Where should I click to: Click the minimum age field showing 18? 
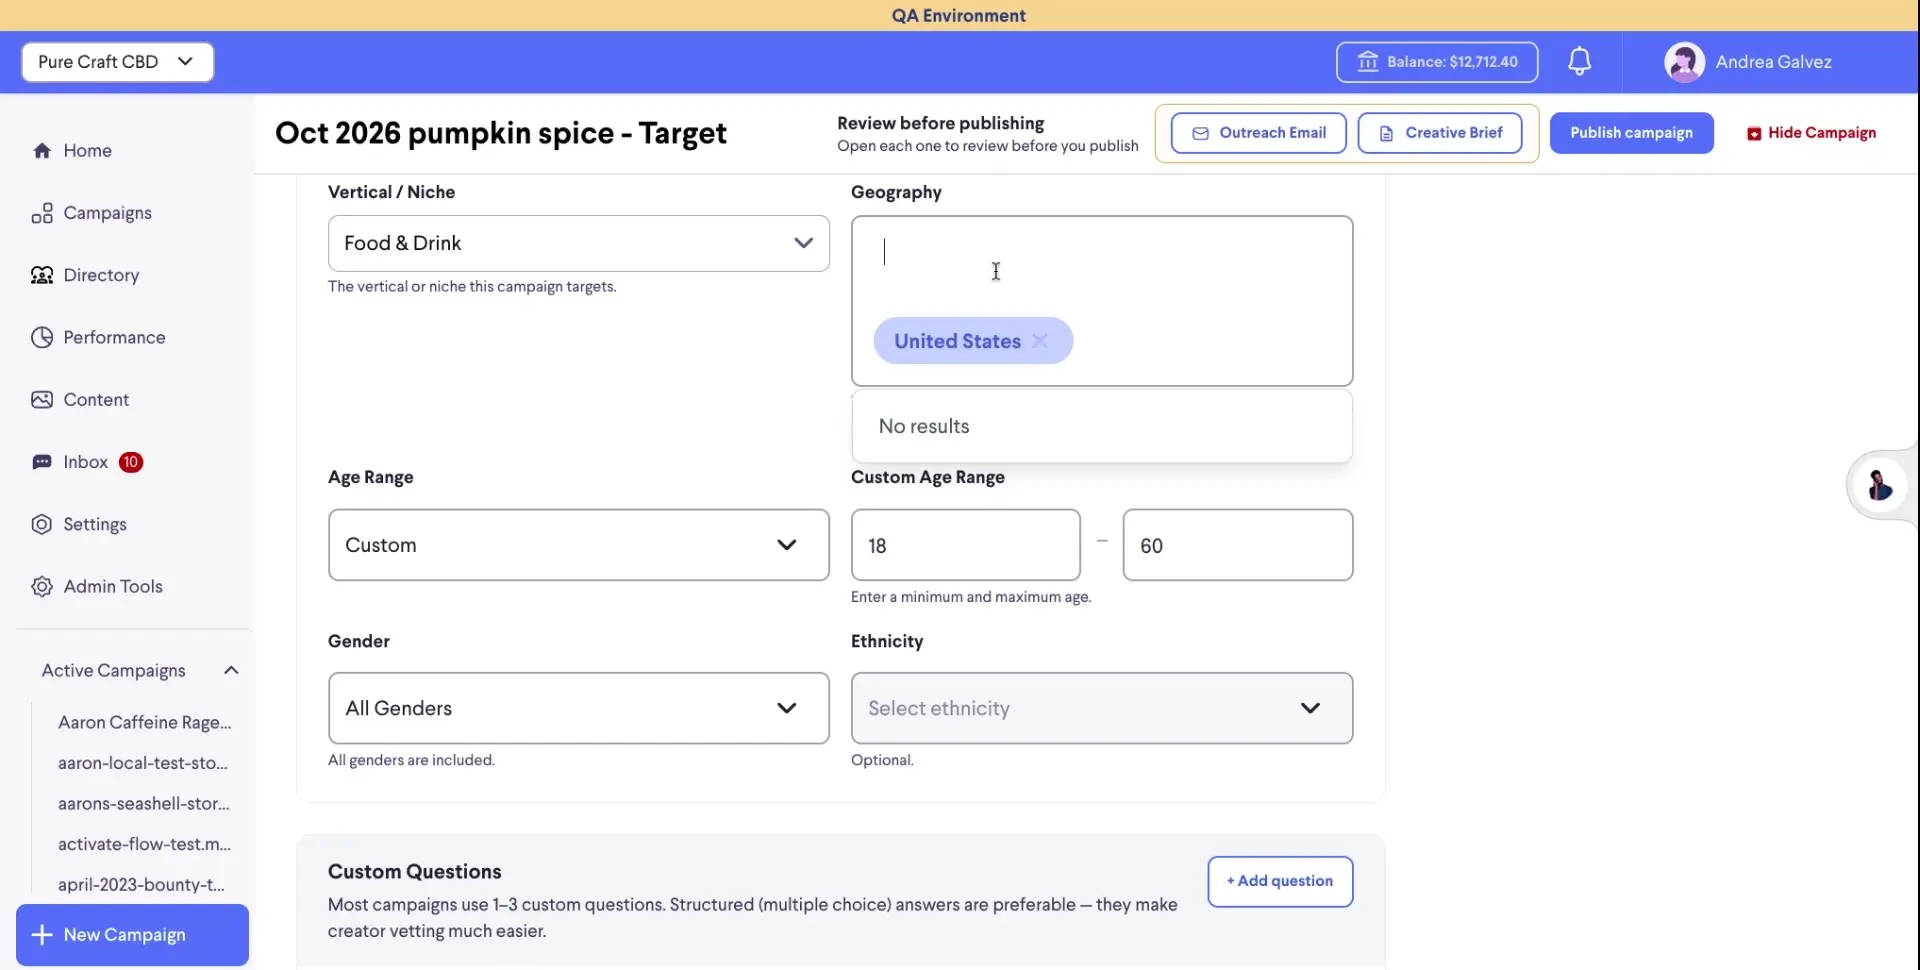tap(965, 545)
